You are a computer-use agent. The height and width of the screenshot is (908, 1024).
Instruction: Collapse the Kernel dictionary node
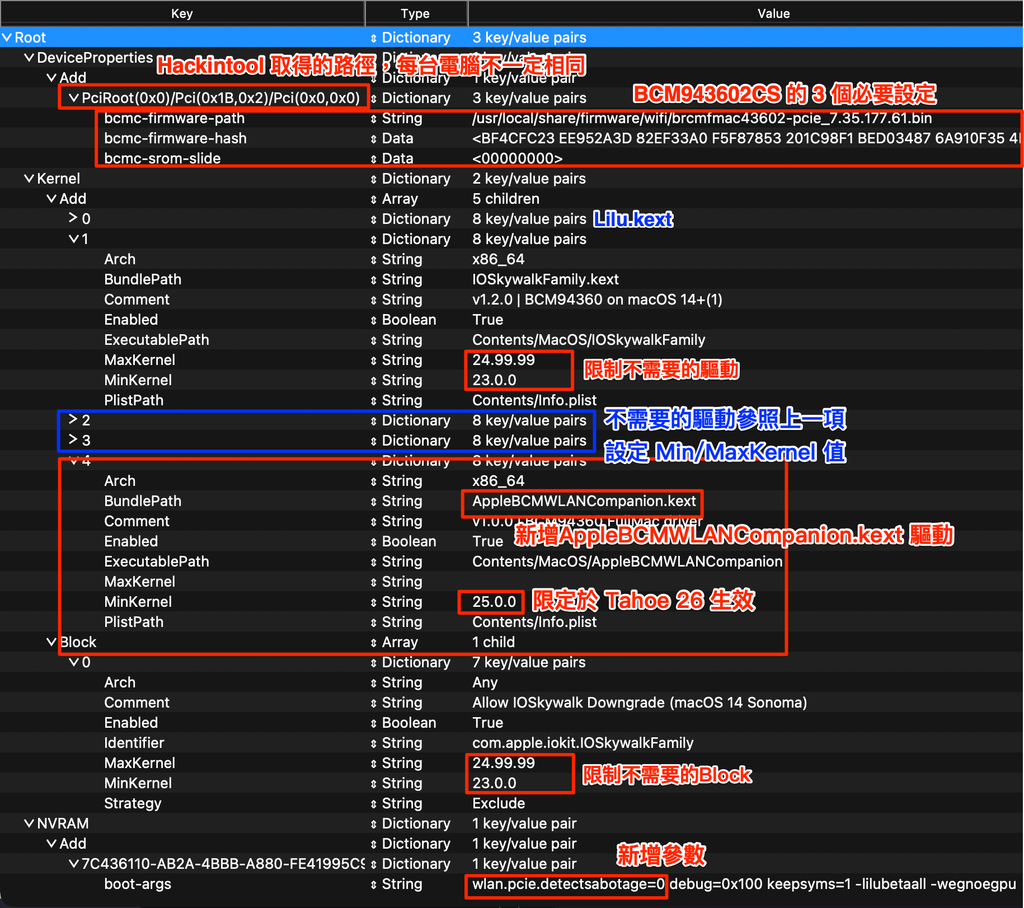coord(29,178)
